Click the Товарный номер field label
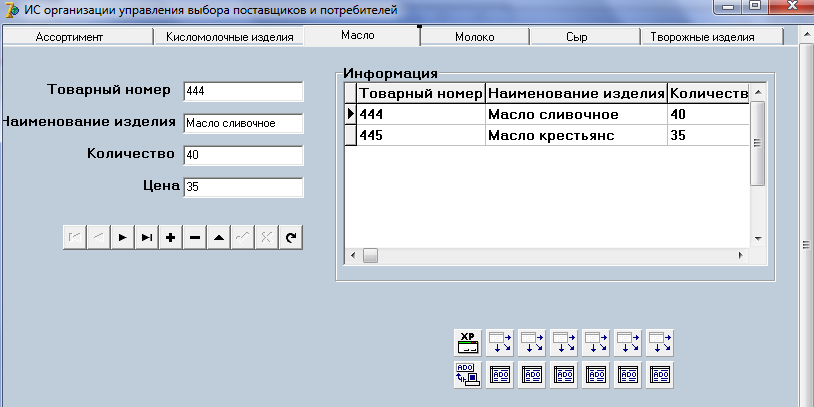 click(108, 90)
